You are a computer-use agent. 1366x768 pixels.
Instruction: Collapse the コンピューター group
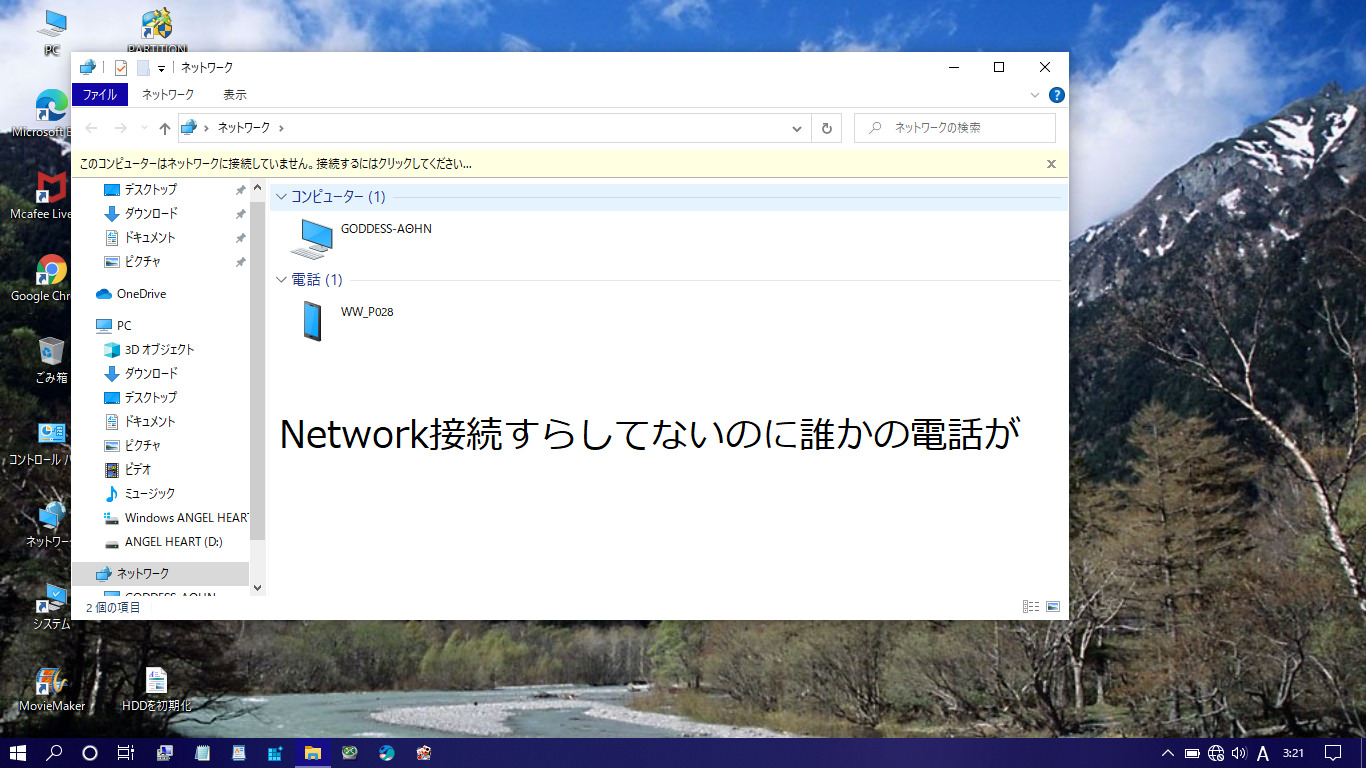[x=281, y=197]
